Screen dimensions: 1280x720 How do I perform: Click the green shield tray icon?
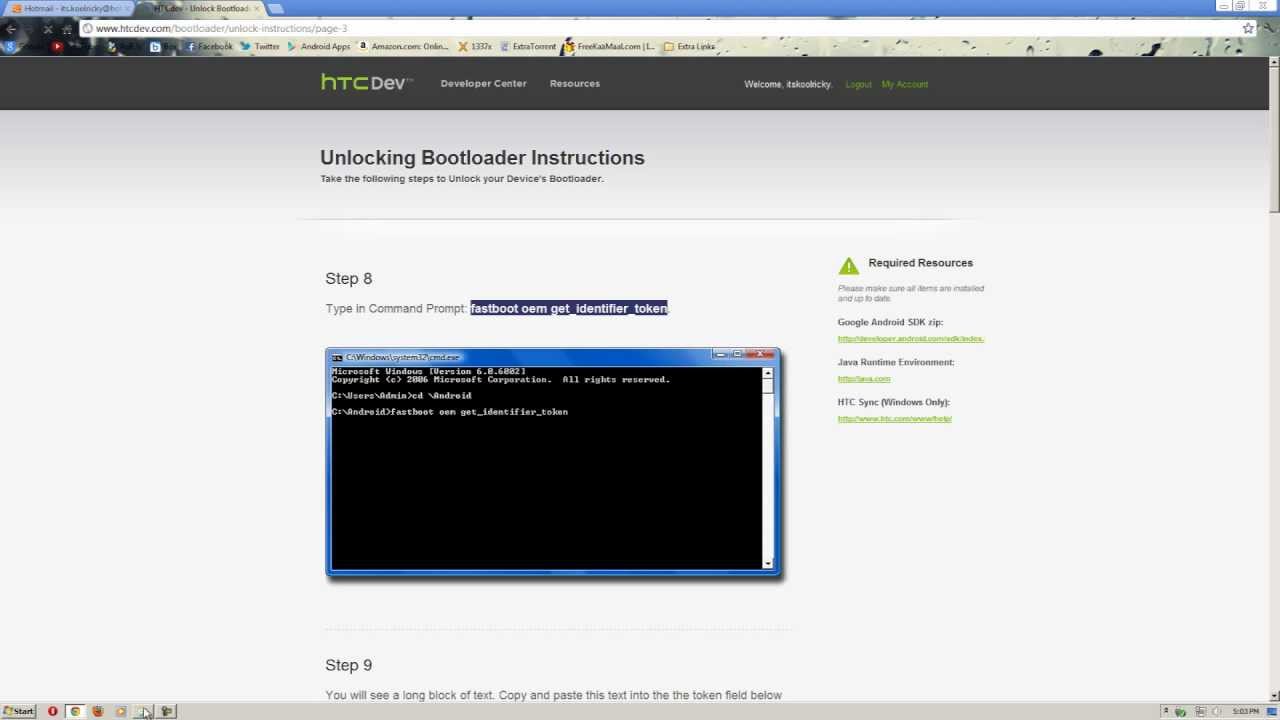[x=1181, y=711]
